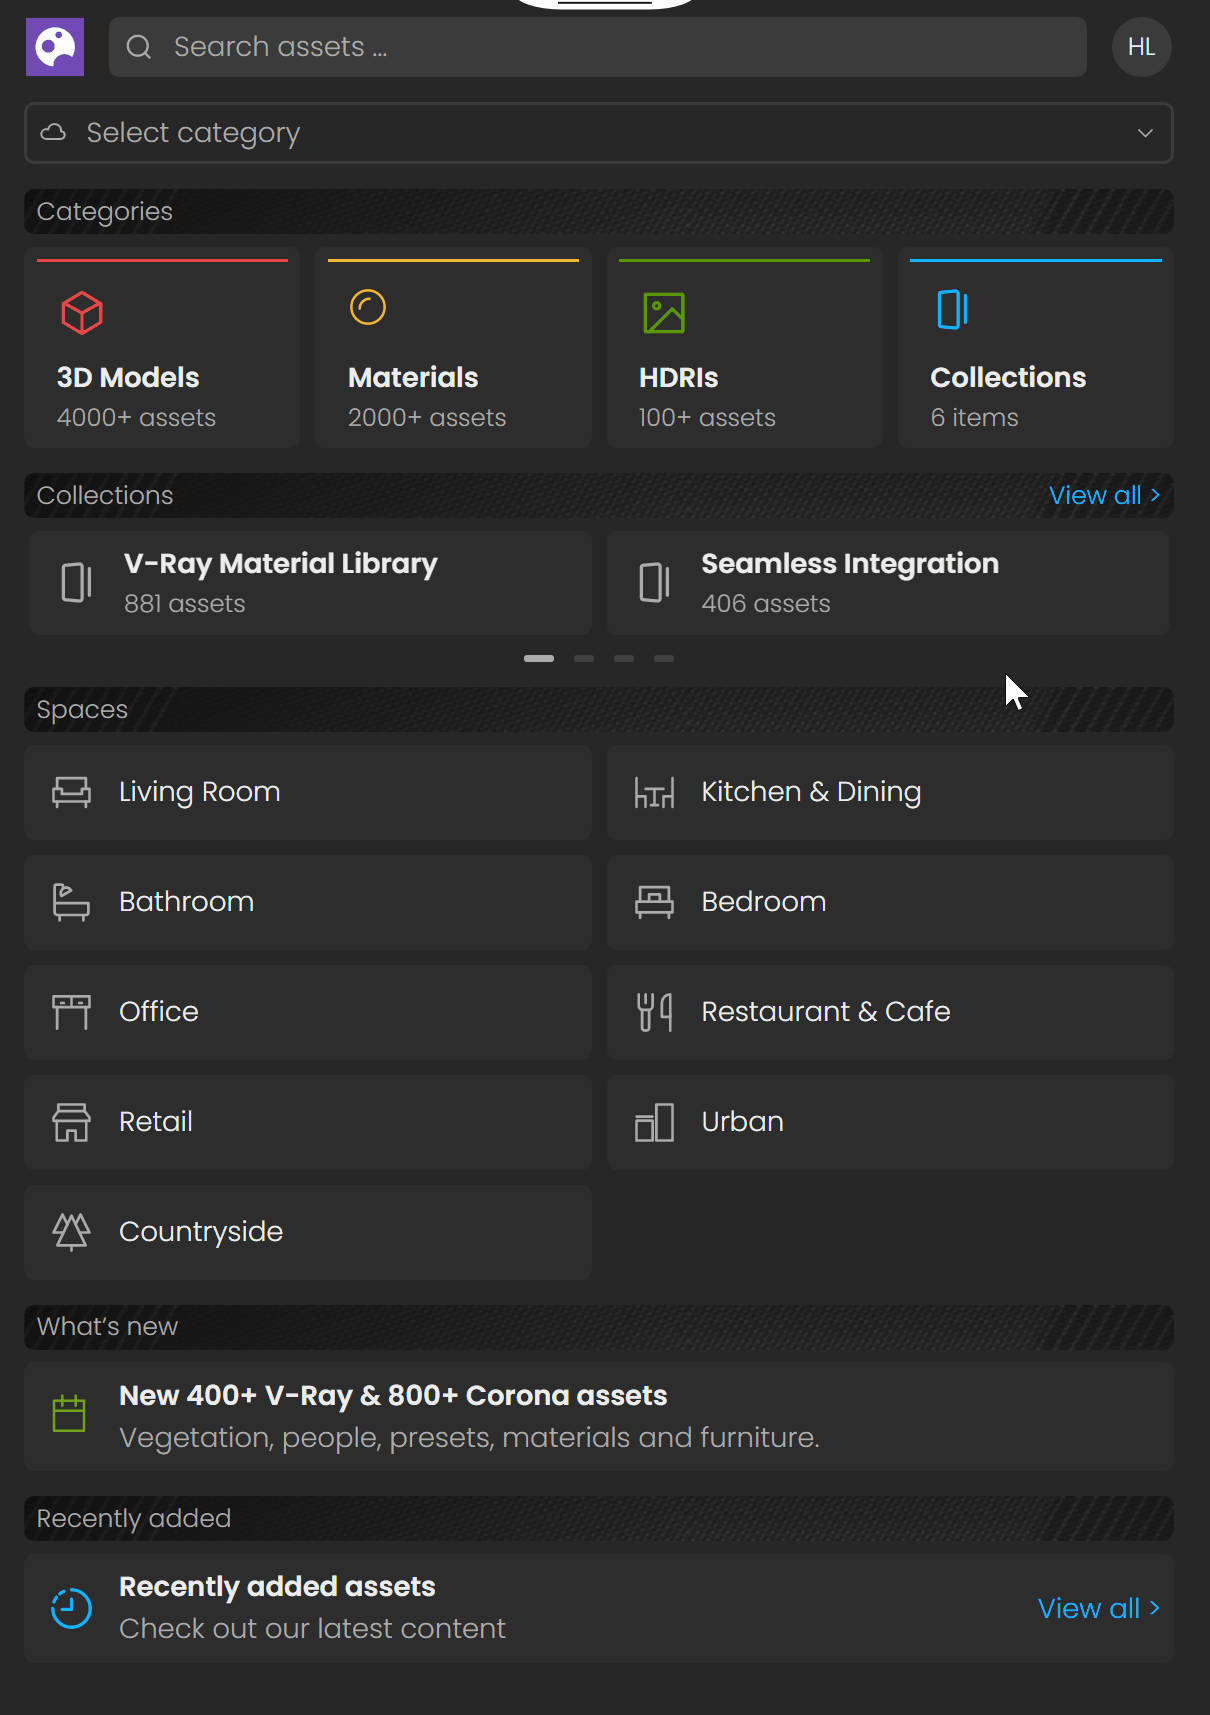Open the V-Ray Material Library collection
This screenshot has width=1210, height=1715.
[x=310, y=583]
